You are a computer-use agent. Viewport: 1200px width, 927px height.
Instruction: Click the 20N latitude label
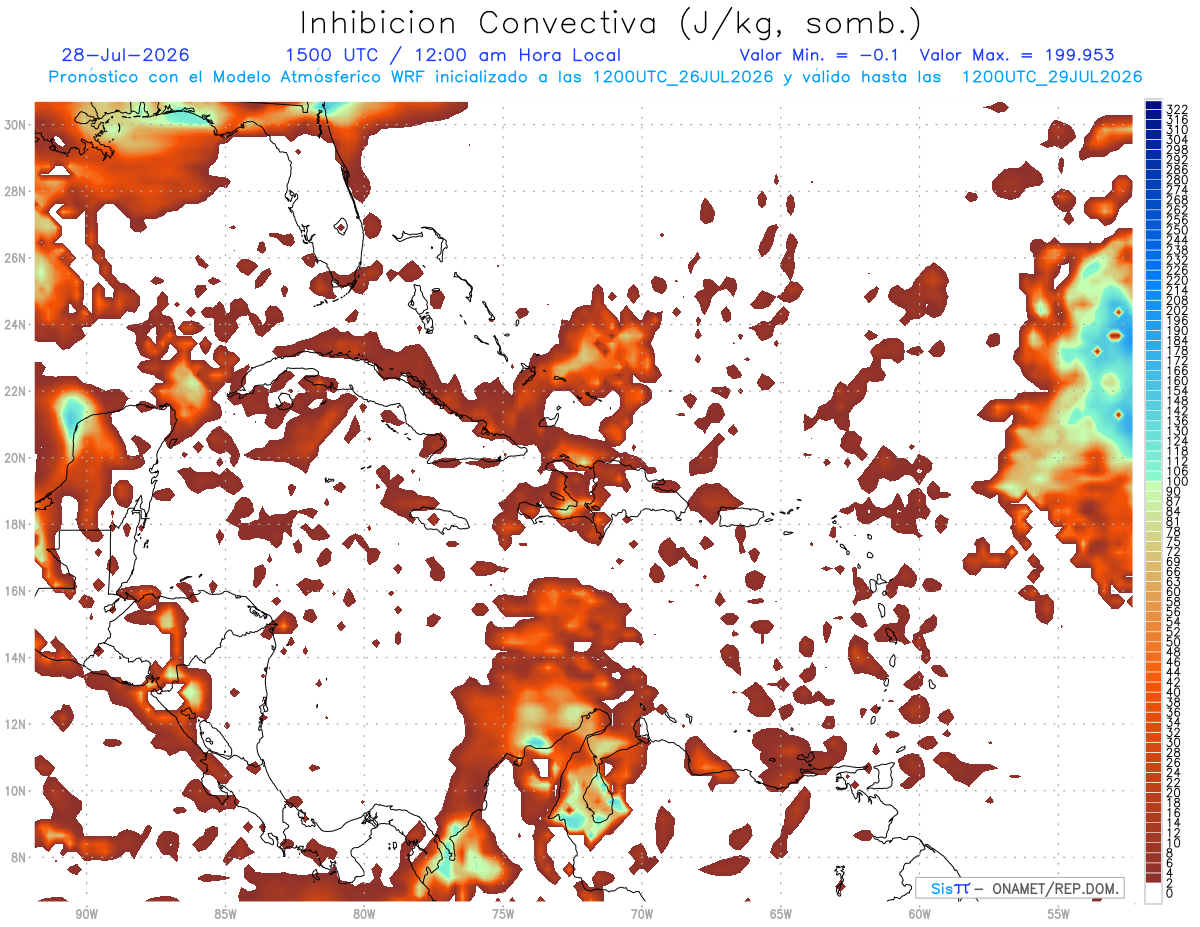(x=16, y=457)
